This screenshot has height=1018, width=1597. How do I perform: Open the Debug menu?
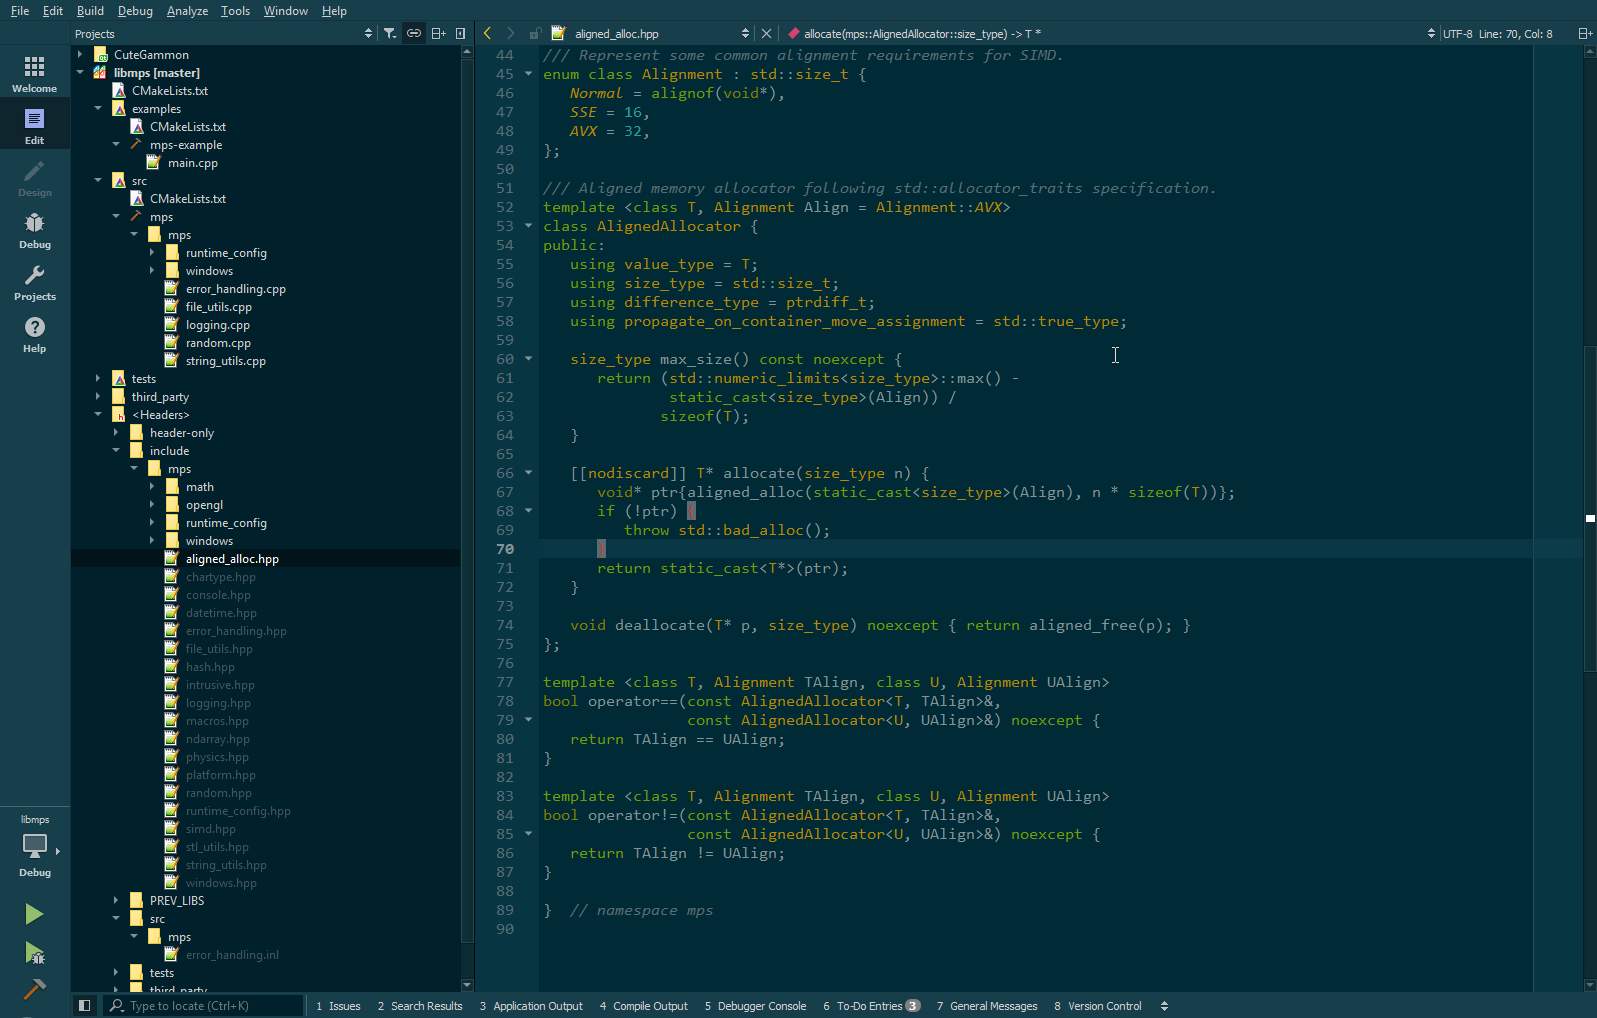(135, 11)
